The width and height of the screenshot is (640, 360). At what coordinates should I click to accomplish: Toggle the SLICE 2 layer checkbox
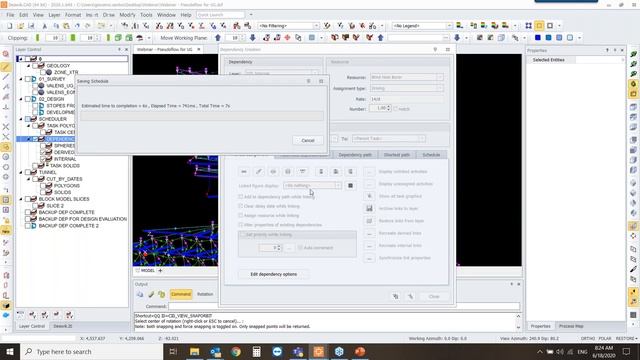pos(35,206)
